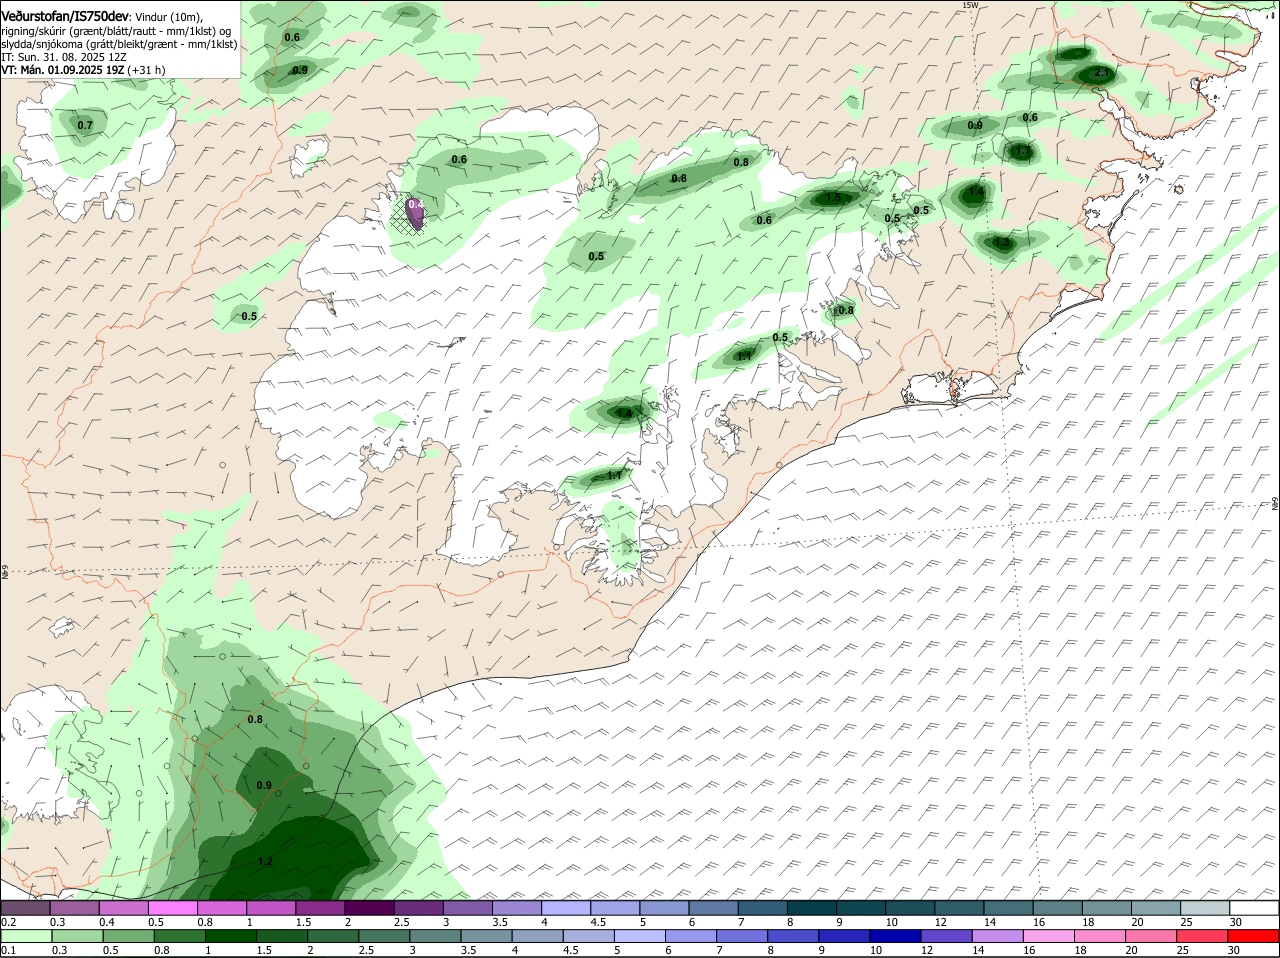
Task: Pick the deep blue swatch between 10 and 12 in rain scale
Action: coord(896,936)
